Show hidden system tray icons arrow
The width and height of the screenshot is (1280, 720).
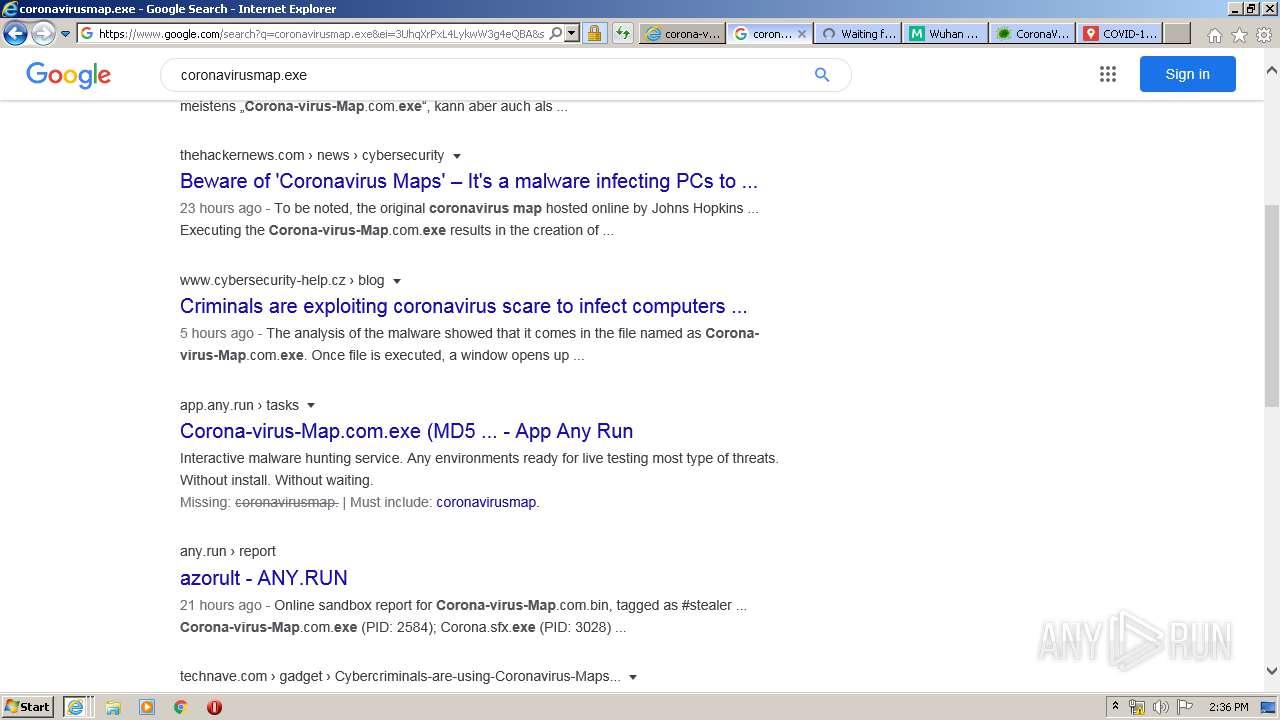tap(1115, 707)
